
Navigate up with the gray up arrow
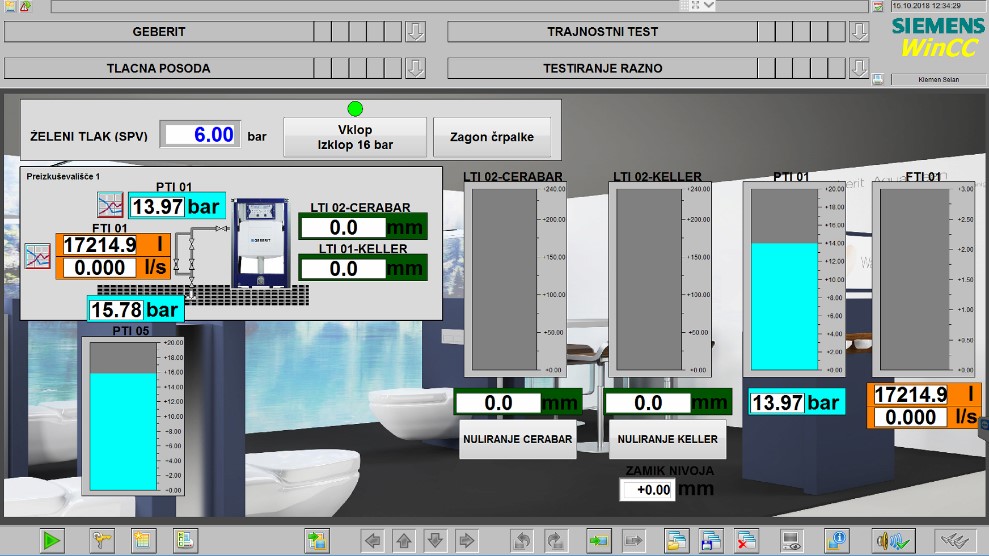click(x=404, y=540)
